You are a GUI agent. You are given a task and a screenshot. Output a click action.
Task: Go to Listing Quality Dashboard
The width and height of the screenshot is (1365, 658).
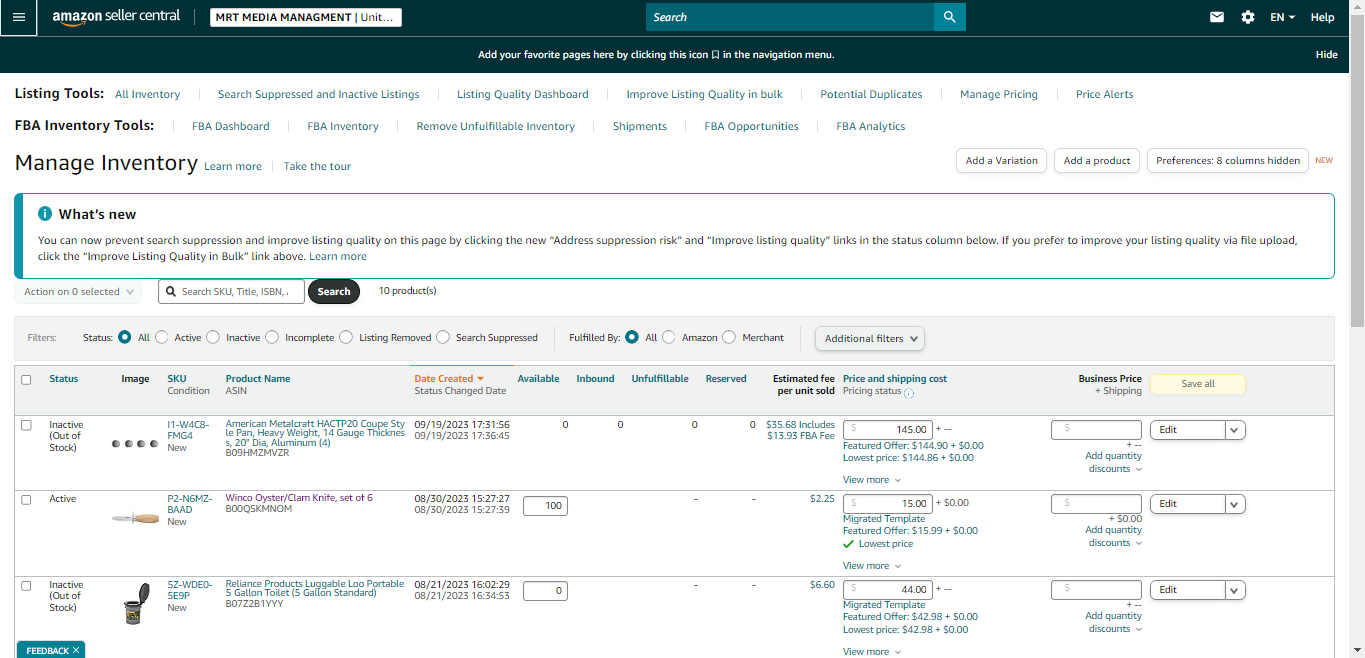coord(523,94)
